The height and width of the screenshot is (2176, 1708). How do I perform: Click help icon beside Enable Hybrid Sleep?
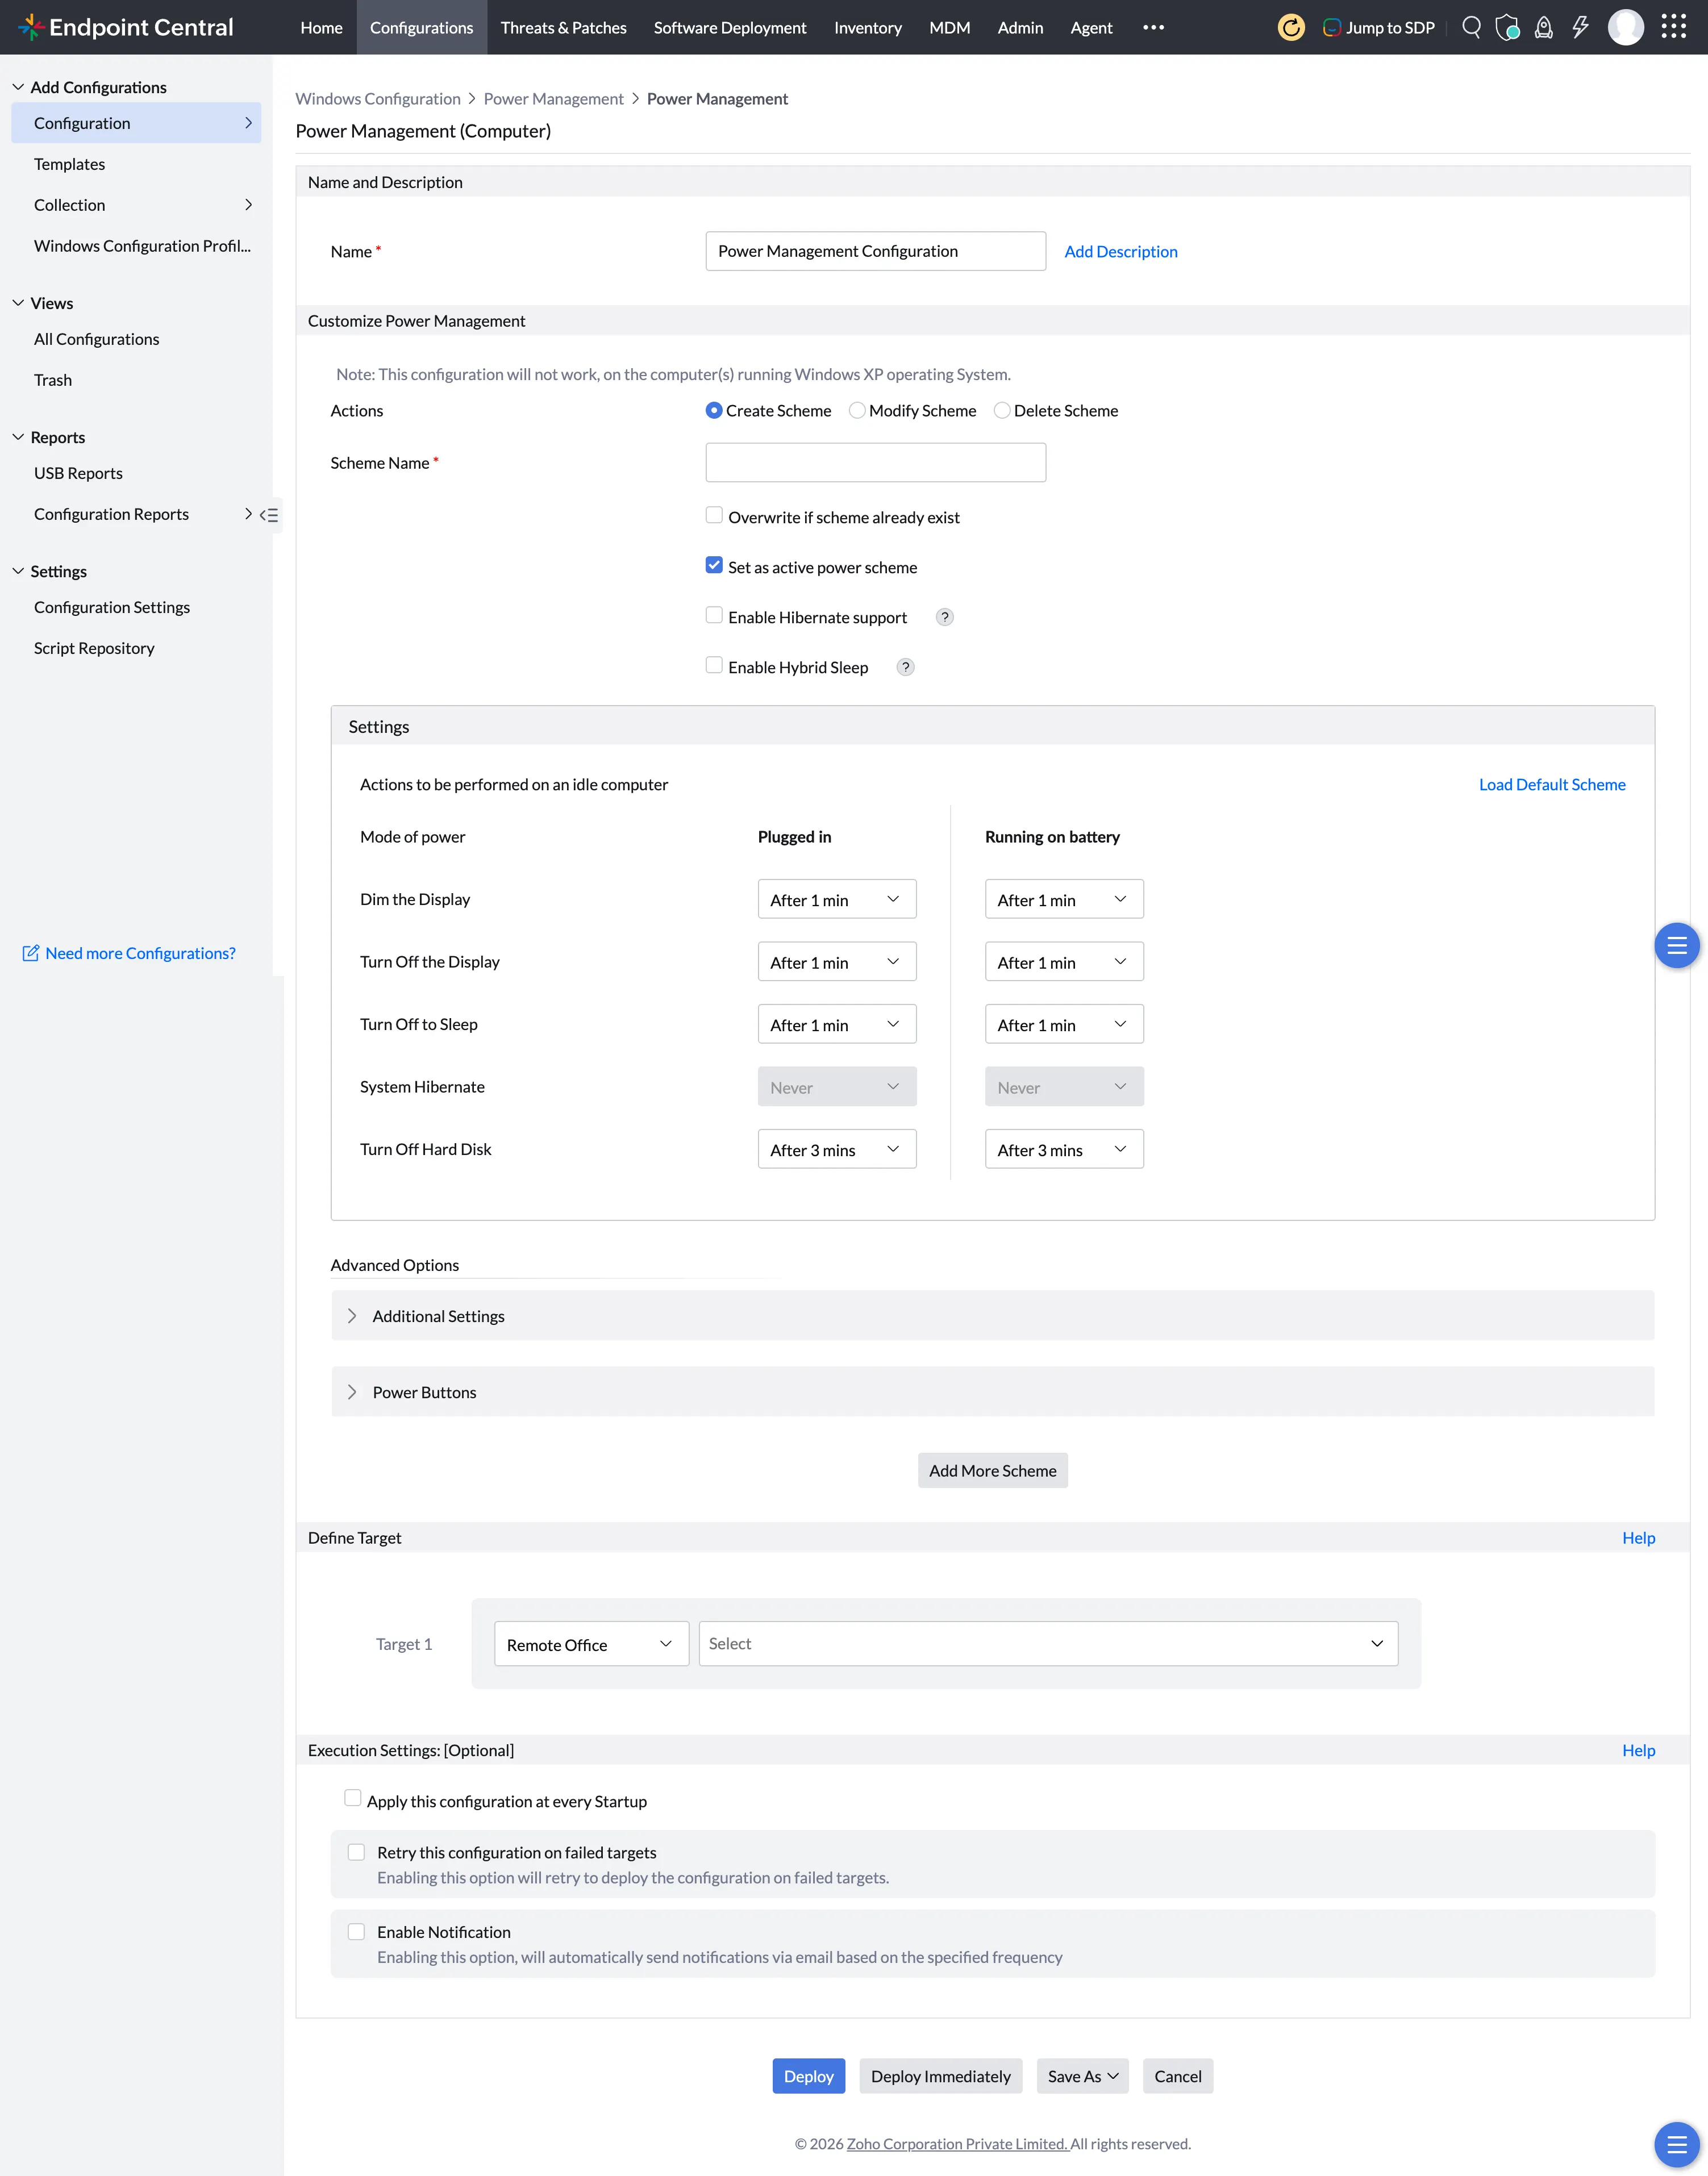coord(905,667)
